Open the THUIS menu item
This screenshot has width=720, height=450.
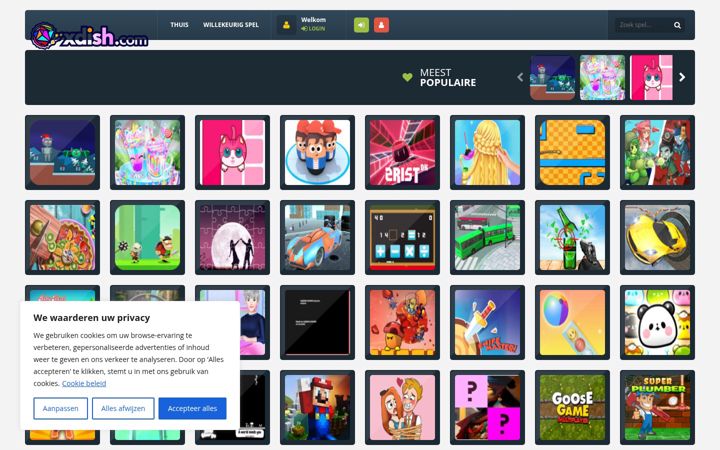coord(179,25)
